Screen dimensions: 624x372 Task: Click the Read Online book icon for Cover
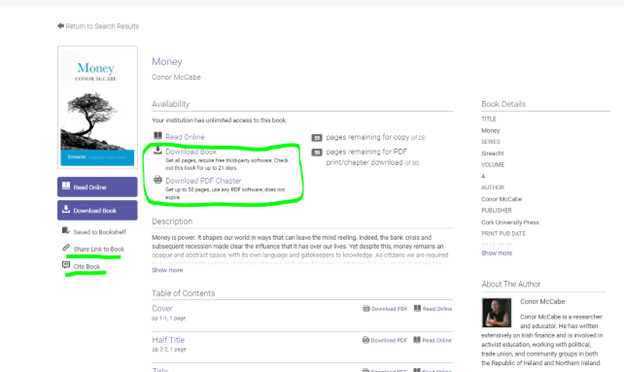click(x=417, y=308)
